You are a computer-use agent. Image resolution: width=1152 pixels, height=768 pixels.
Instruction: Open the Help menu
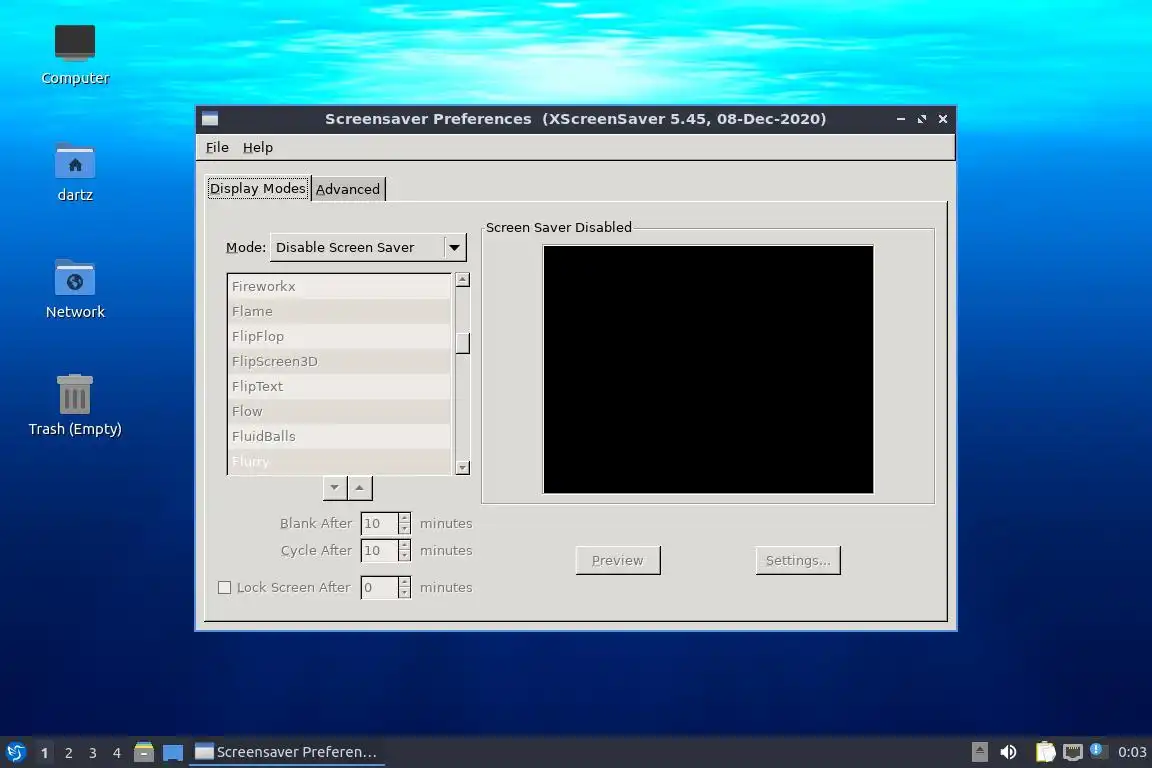tap(258, 147)
